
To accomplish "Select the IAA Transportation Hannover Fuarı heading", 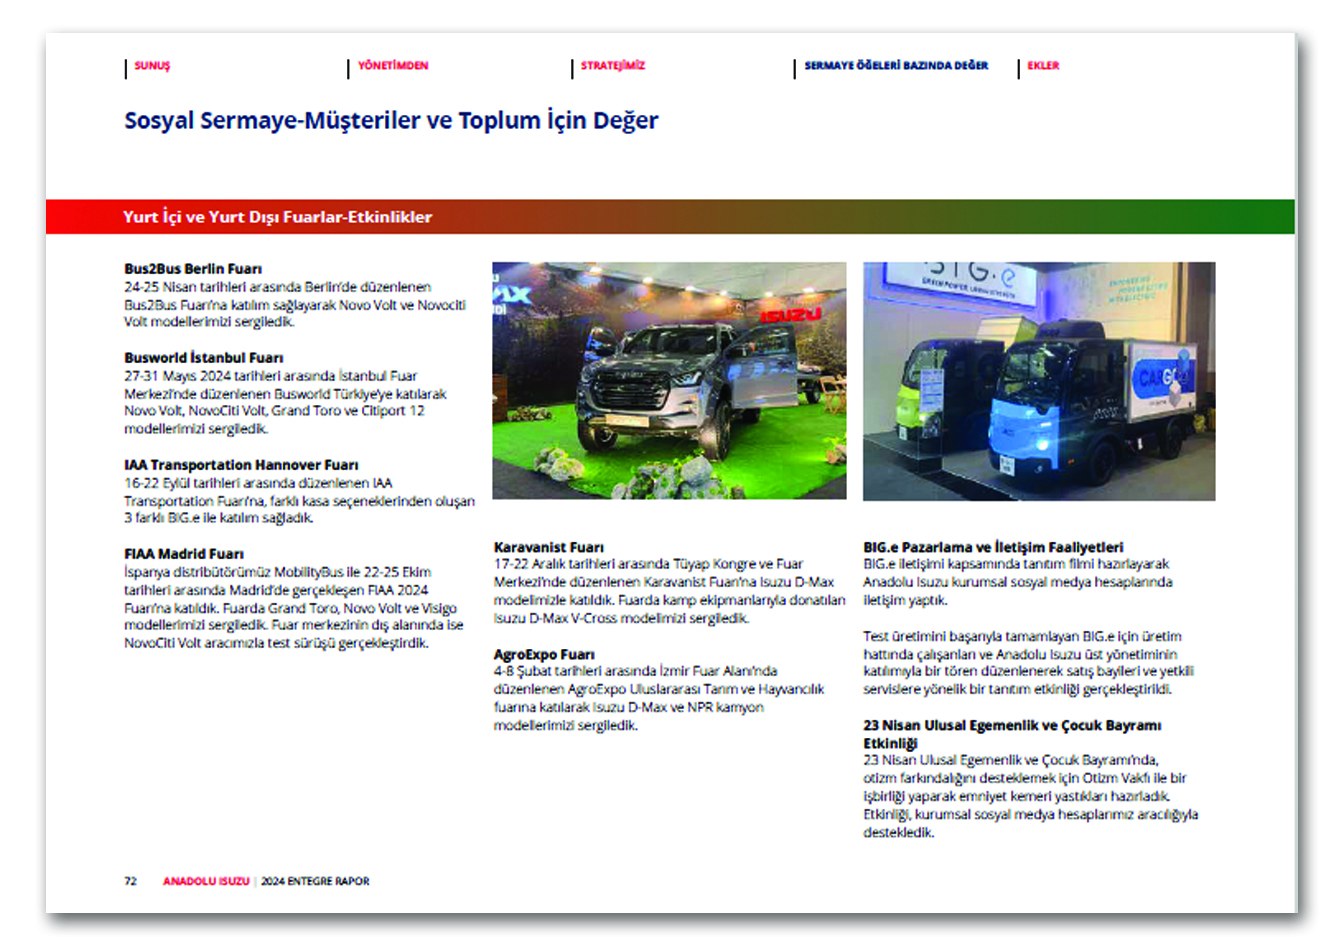I will pyautogui.click(x=241, y=465).
